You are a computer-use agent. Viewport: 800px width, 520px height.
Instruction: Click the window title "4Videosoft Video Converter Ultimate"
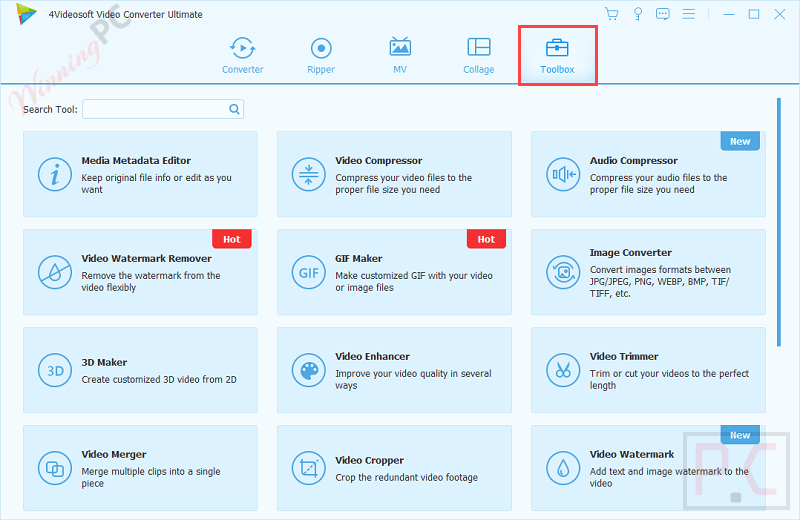point(126,14)
